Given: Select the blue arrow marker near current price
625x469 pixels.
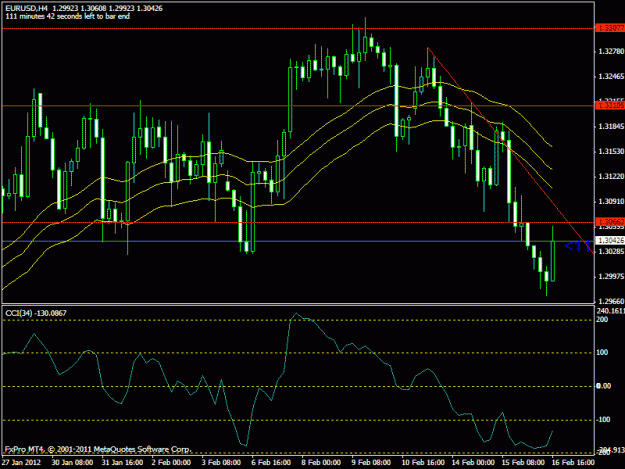Looking at the screenshot, I should coord(578,246).
